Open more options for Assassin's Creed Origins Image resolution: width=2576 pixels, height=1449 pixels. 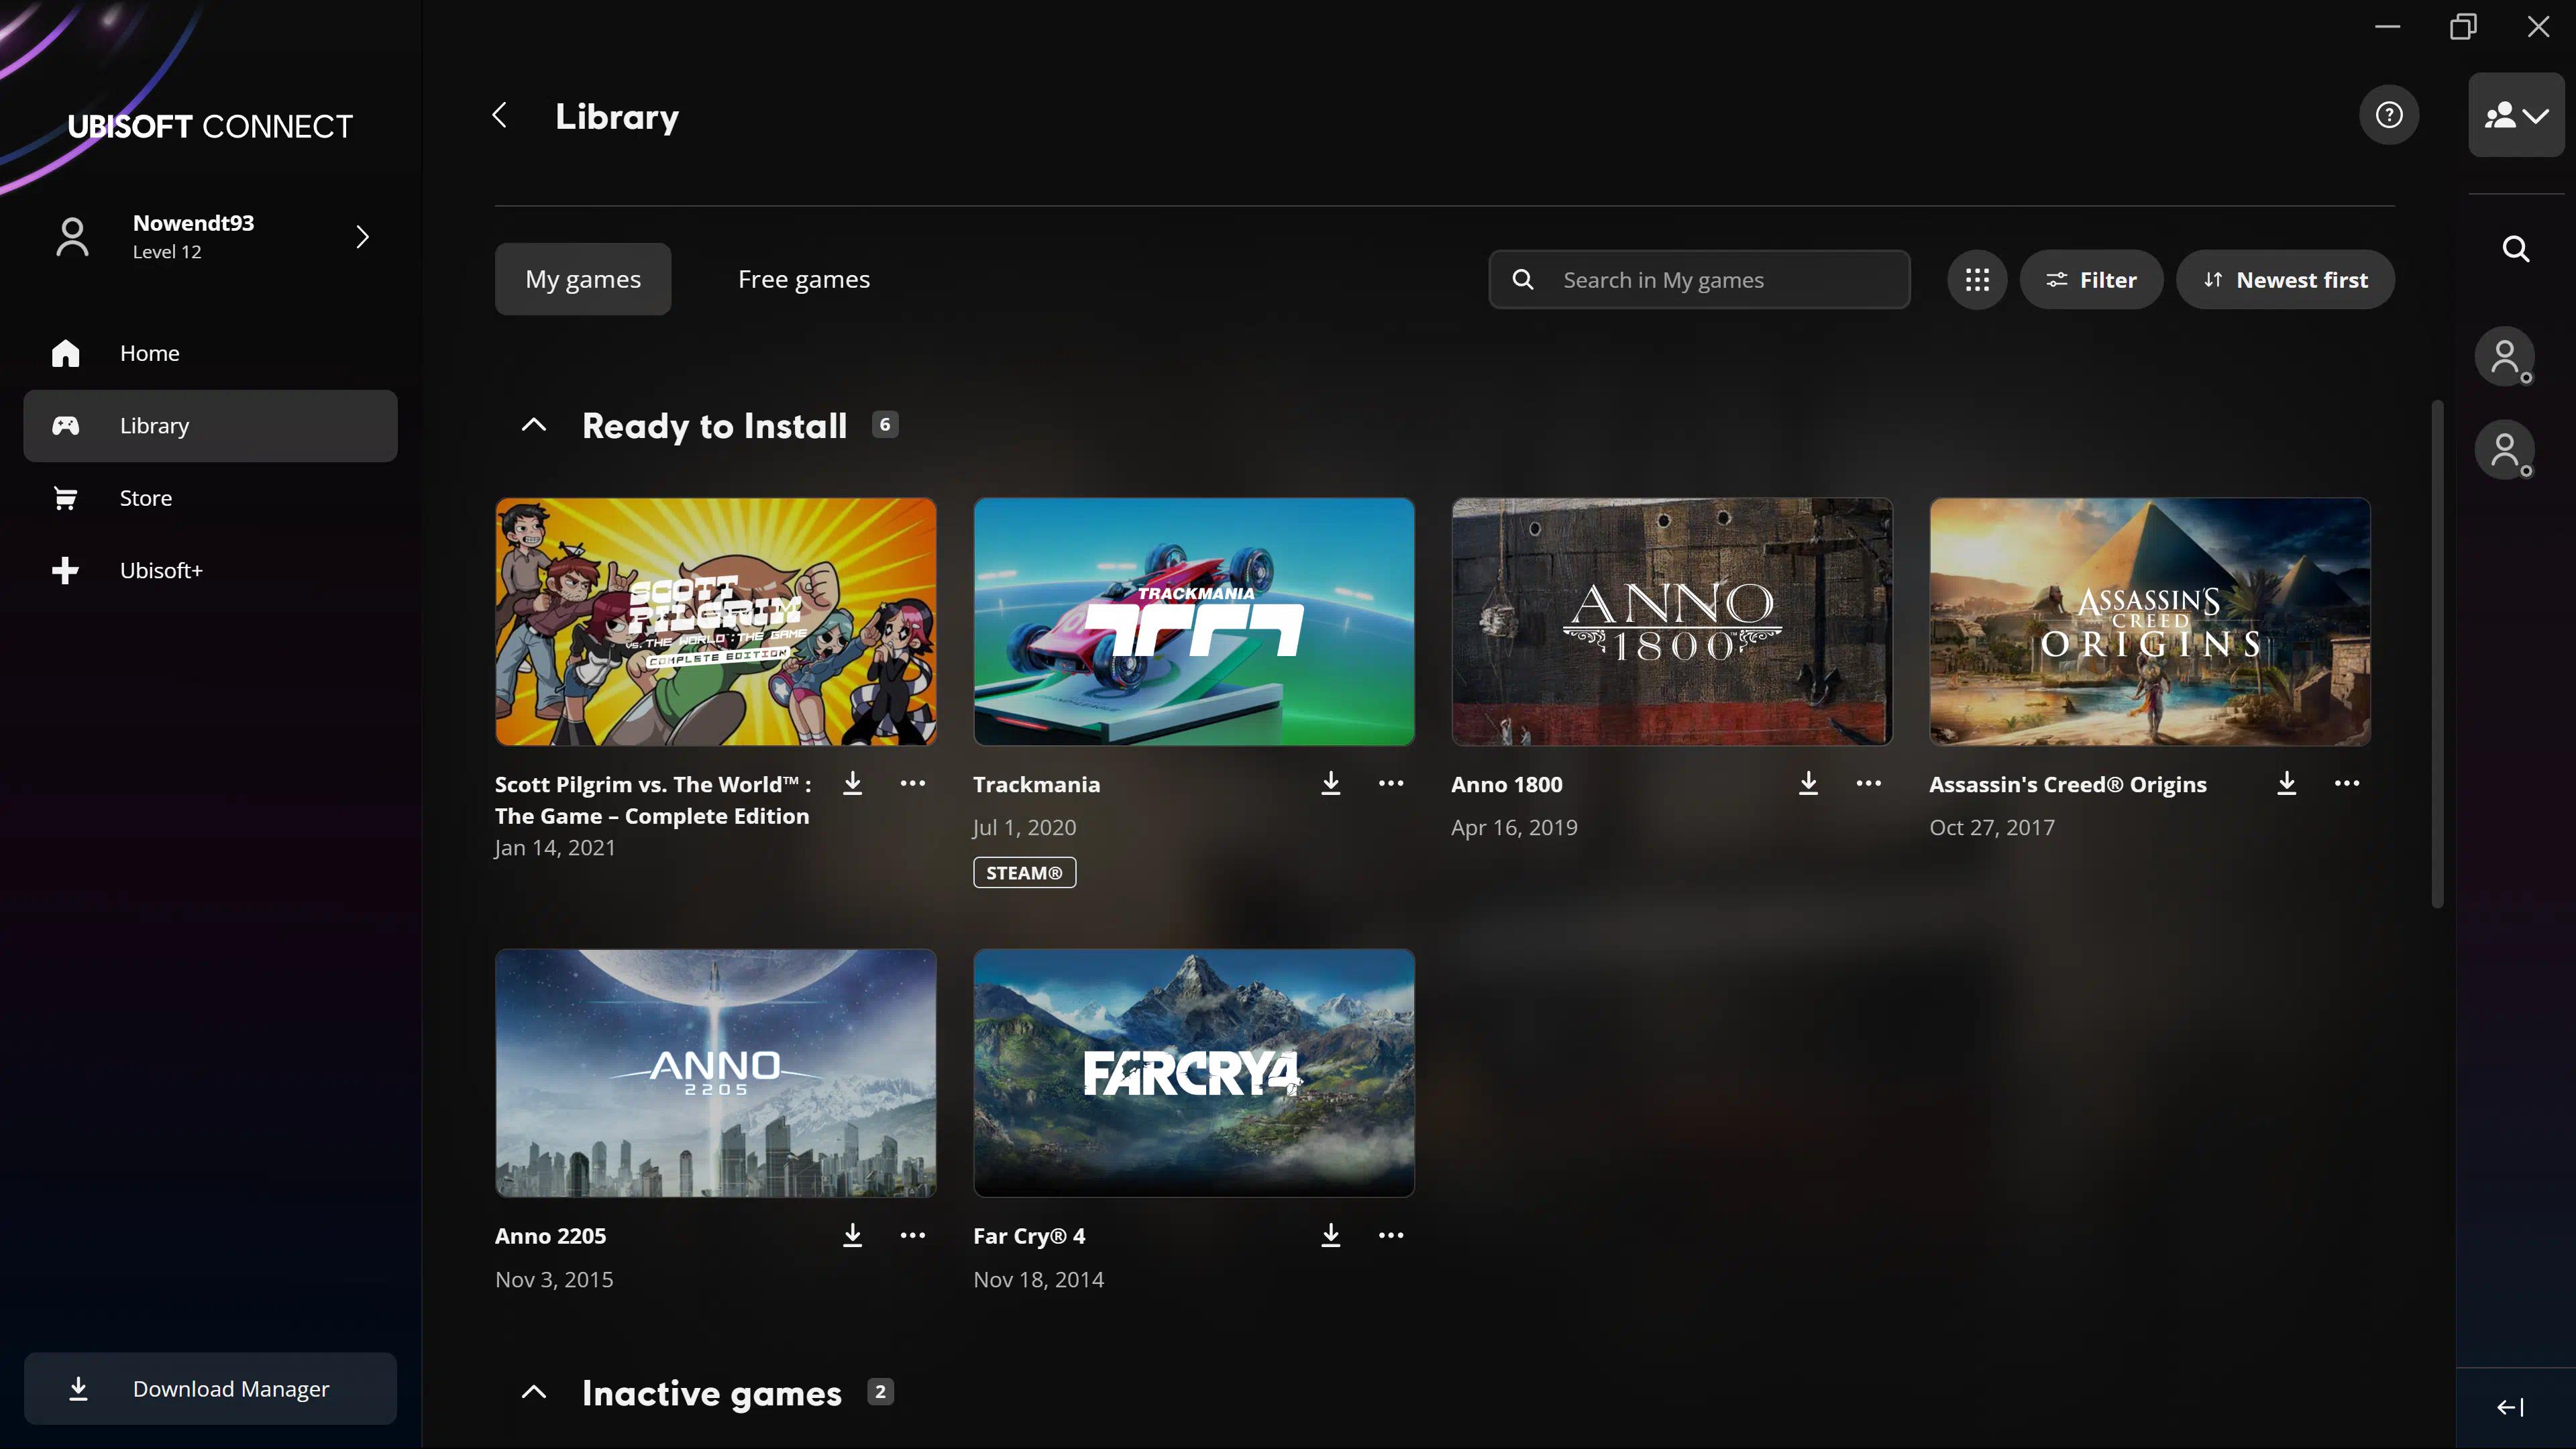[x=2346, y=783]
